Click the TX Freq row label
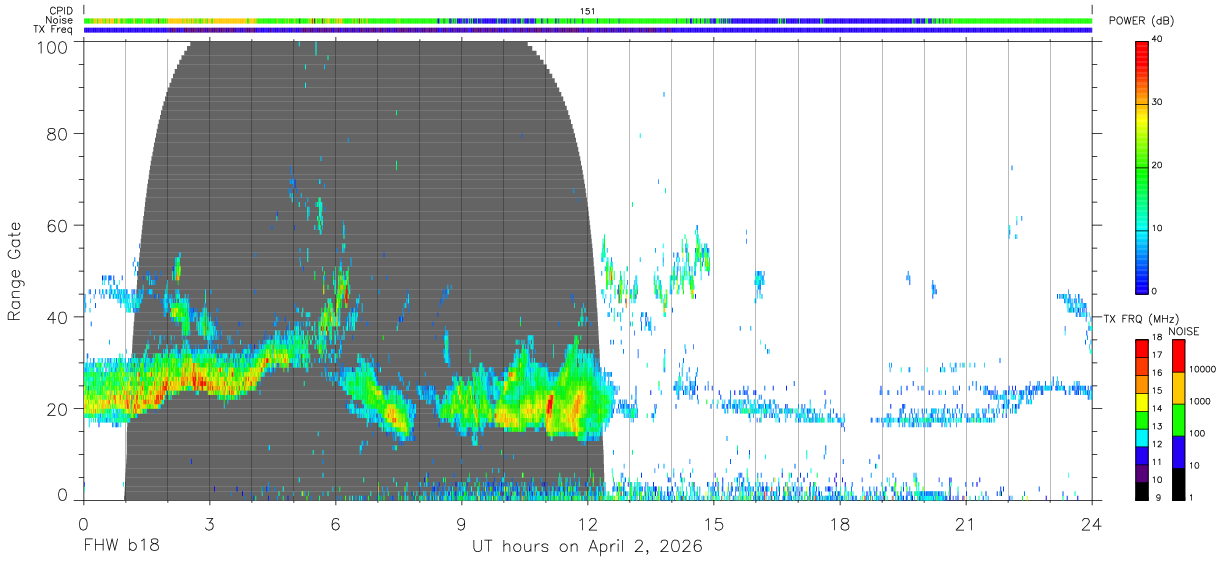This screenshot has width=1228, height=567. click(54, 30)
